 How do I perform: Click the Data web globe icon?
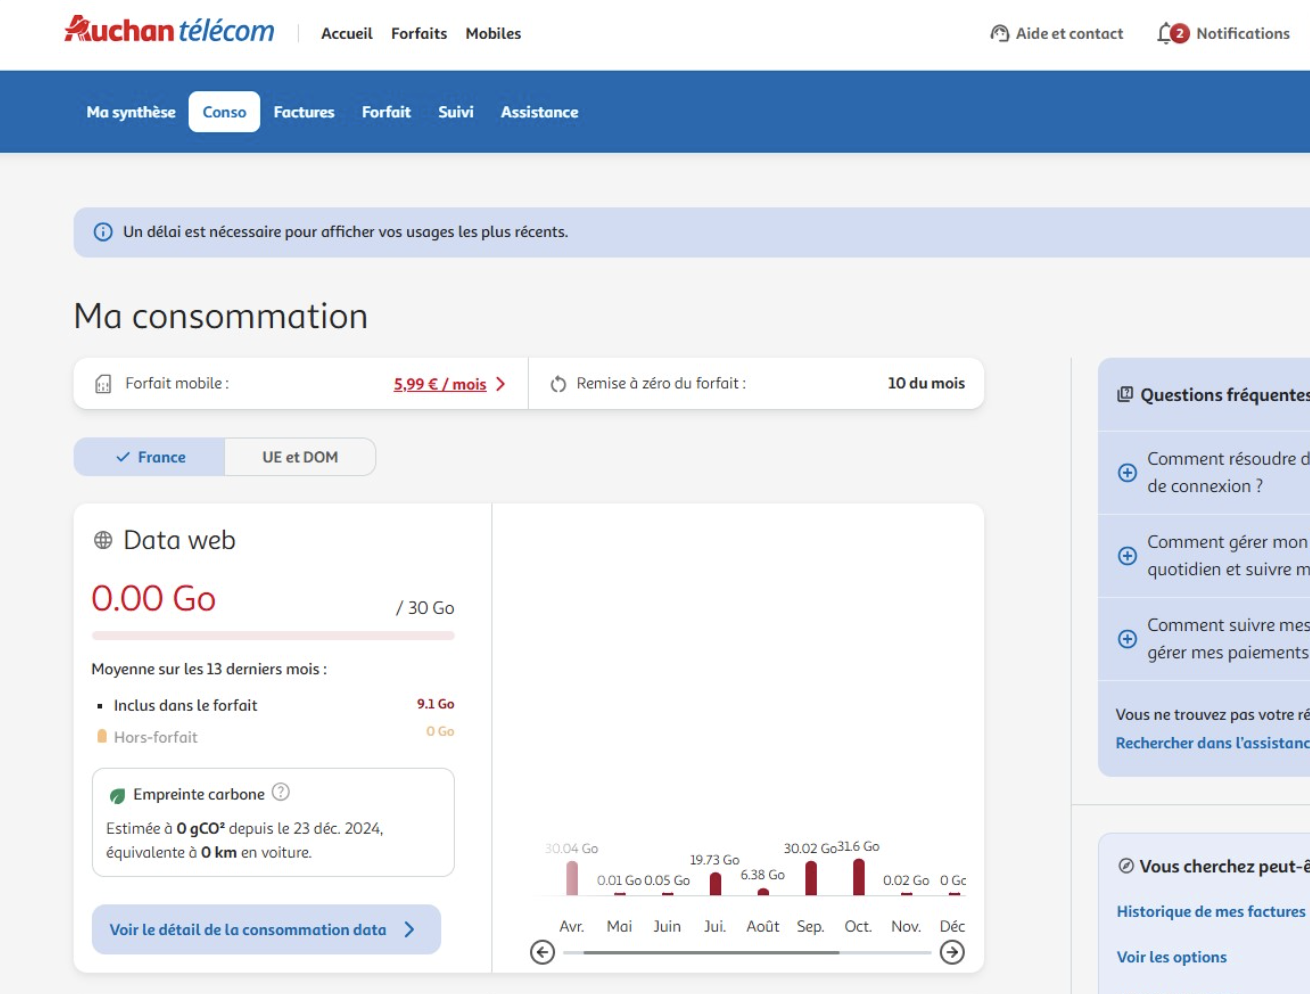pyautogui.click(x=103, y=540)
